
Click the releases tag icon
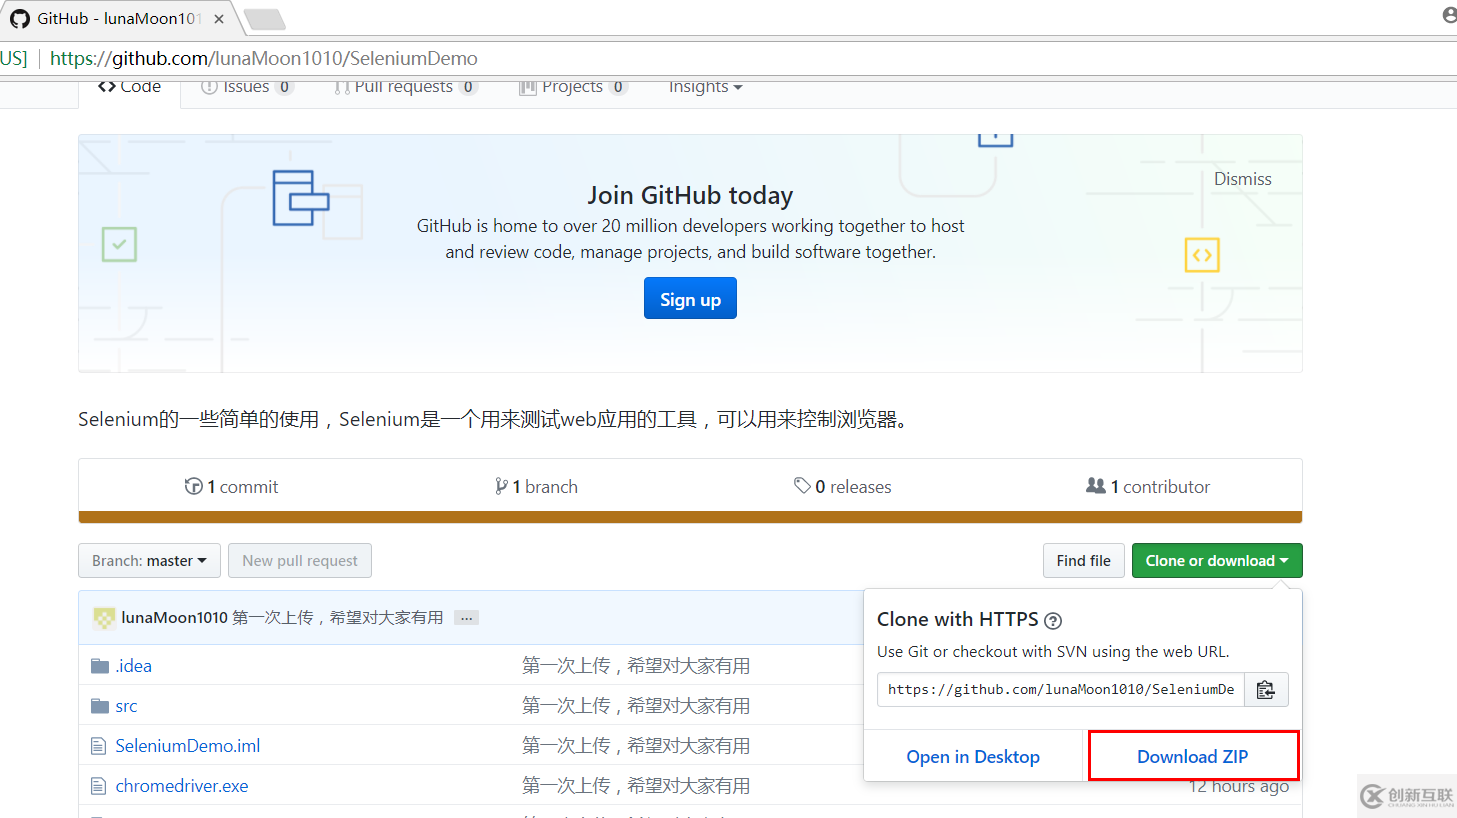[802, 485]
